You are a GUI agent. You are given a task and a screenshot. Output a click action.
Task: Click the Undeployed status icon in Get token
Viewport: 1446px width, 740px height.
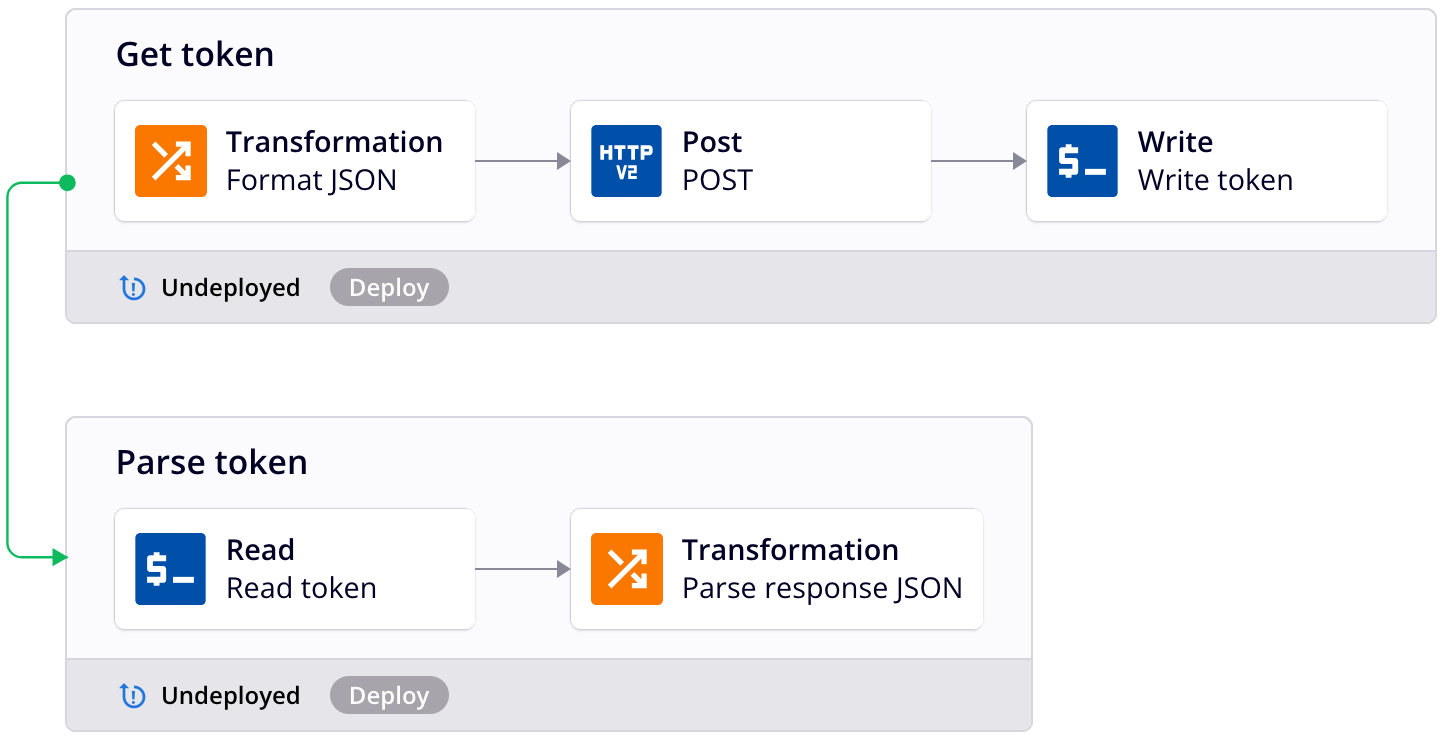click(133, 287)
